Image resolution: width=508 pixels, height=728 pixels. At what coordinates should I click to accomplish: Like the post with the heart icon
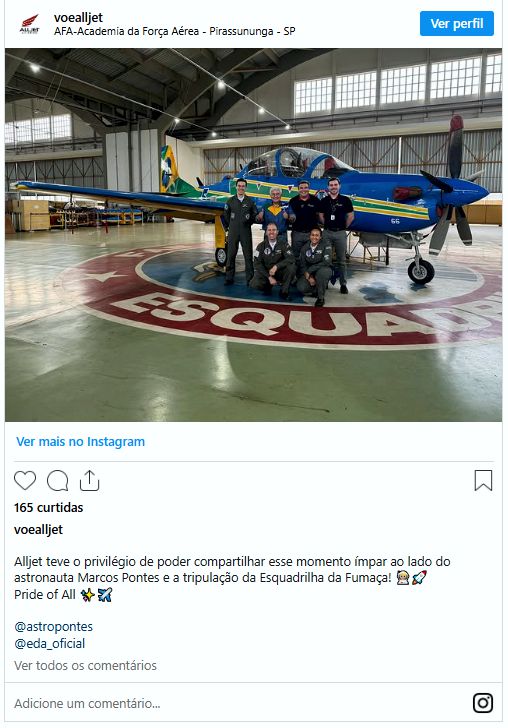point(25,481)
